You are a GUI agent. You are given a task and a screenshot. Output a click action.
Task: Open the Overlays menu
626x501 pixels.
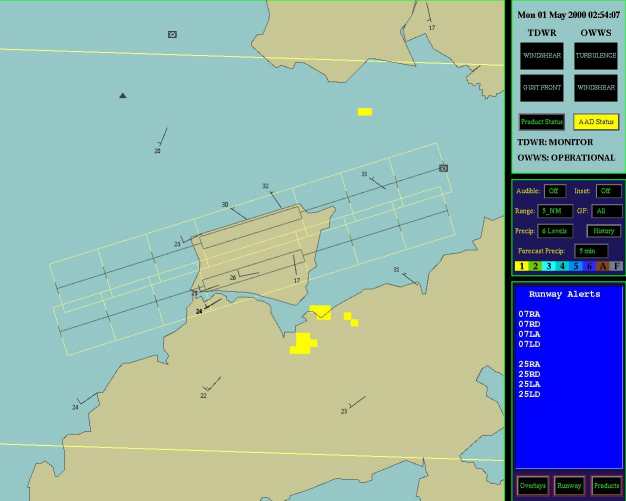pos(532,485)
